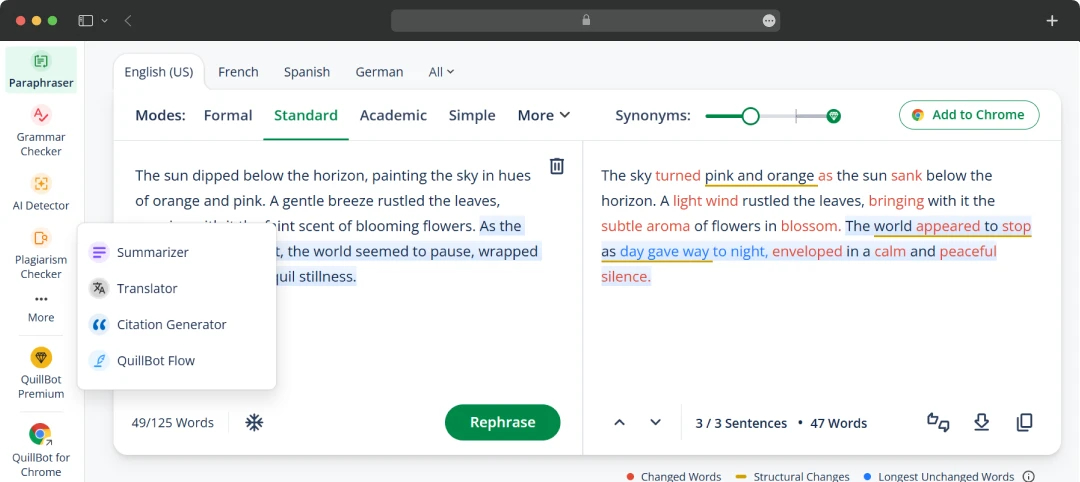Click the phrase 'subtle aroma' in output

(x=645, y=226)
